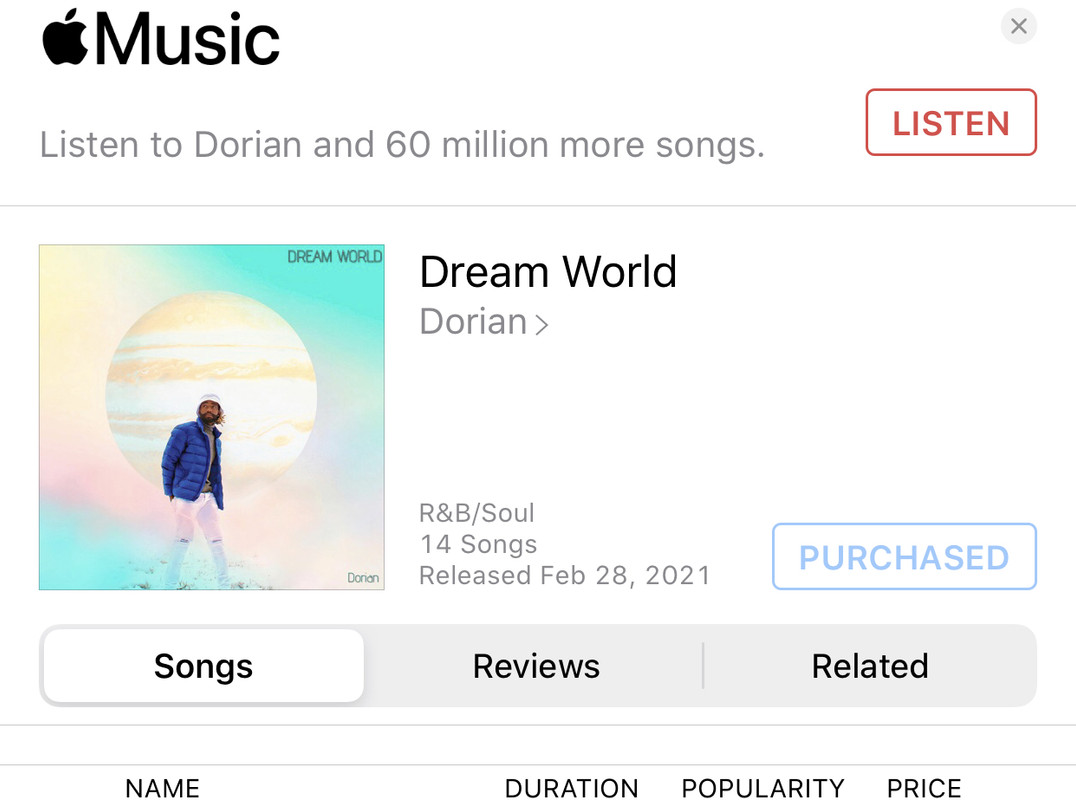
Task: Switch to the Reviews tab
Action: [536, 666]
